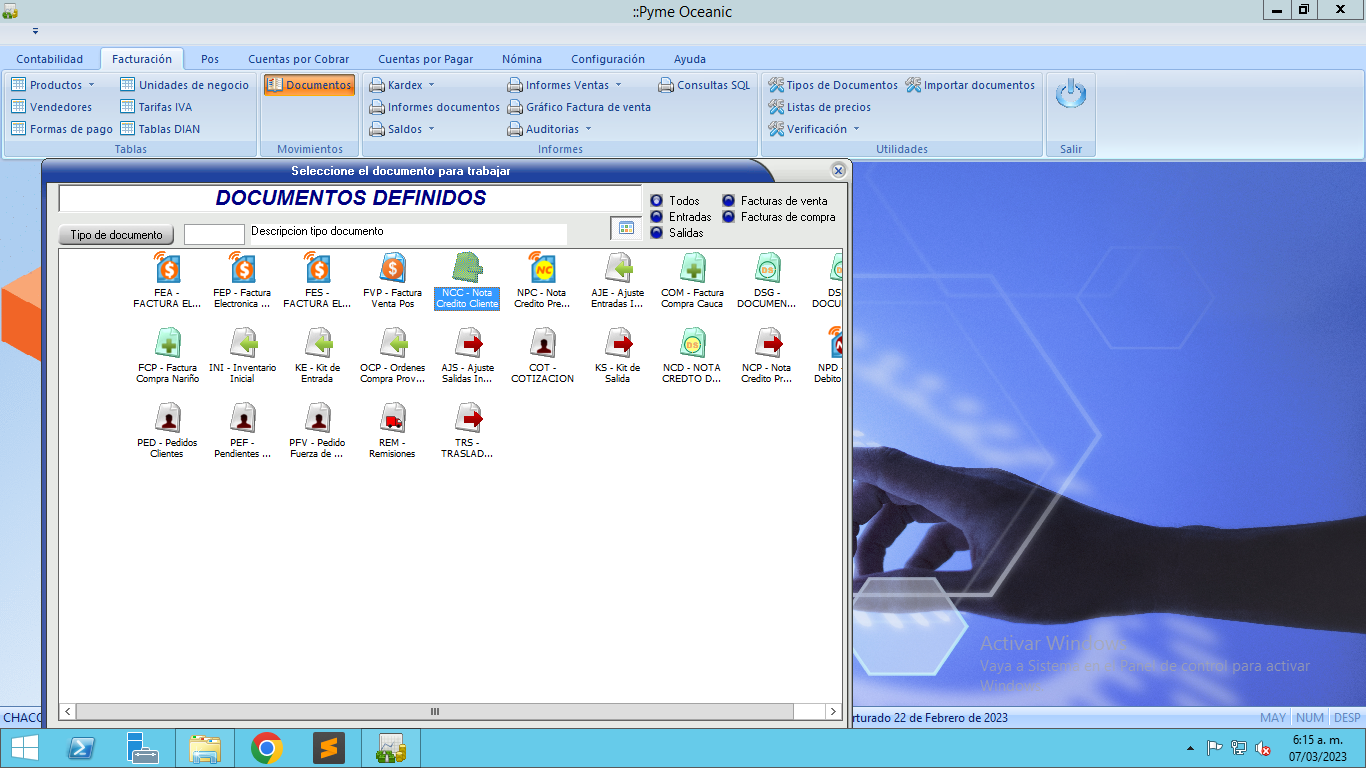Click the Salir power icon
This screenshot has height=768, width=1366.
(1070, 95)
